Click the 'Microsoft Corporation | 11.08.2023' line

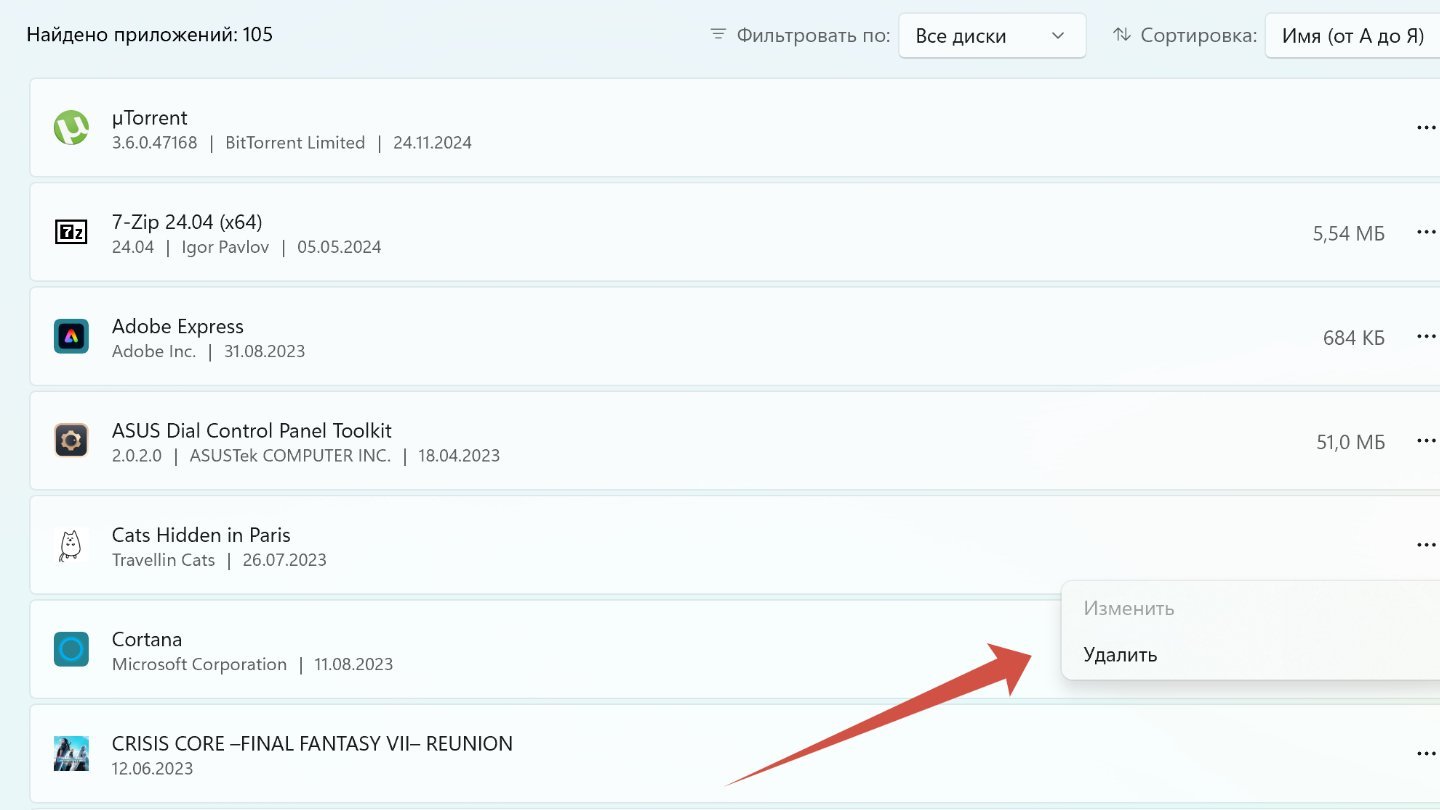pyautogui.click(x=252, y=664)
